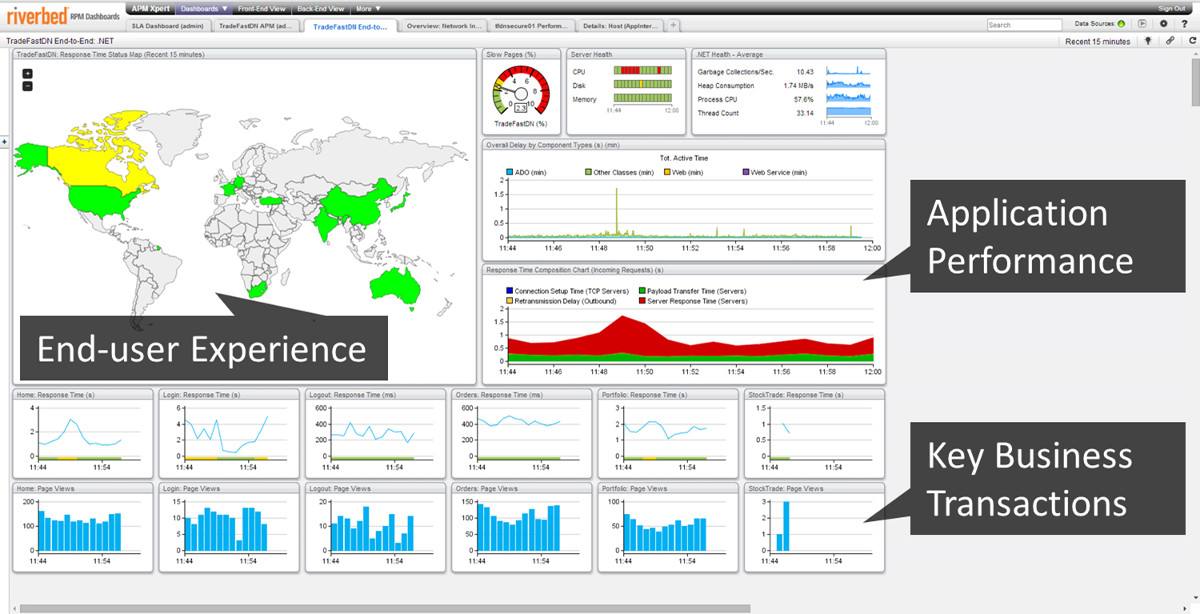Expand the left side panel handle
This screenshot has height=614, width=1200.
pos(4,142)
